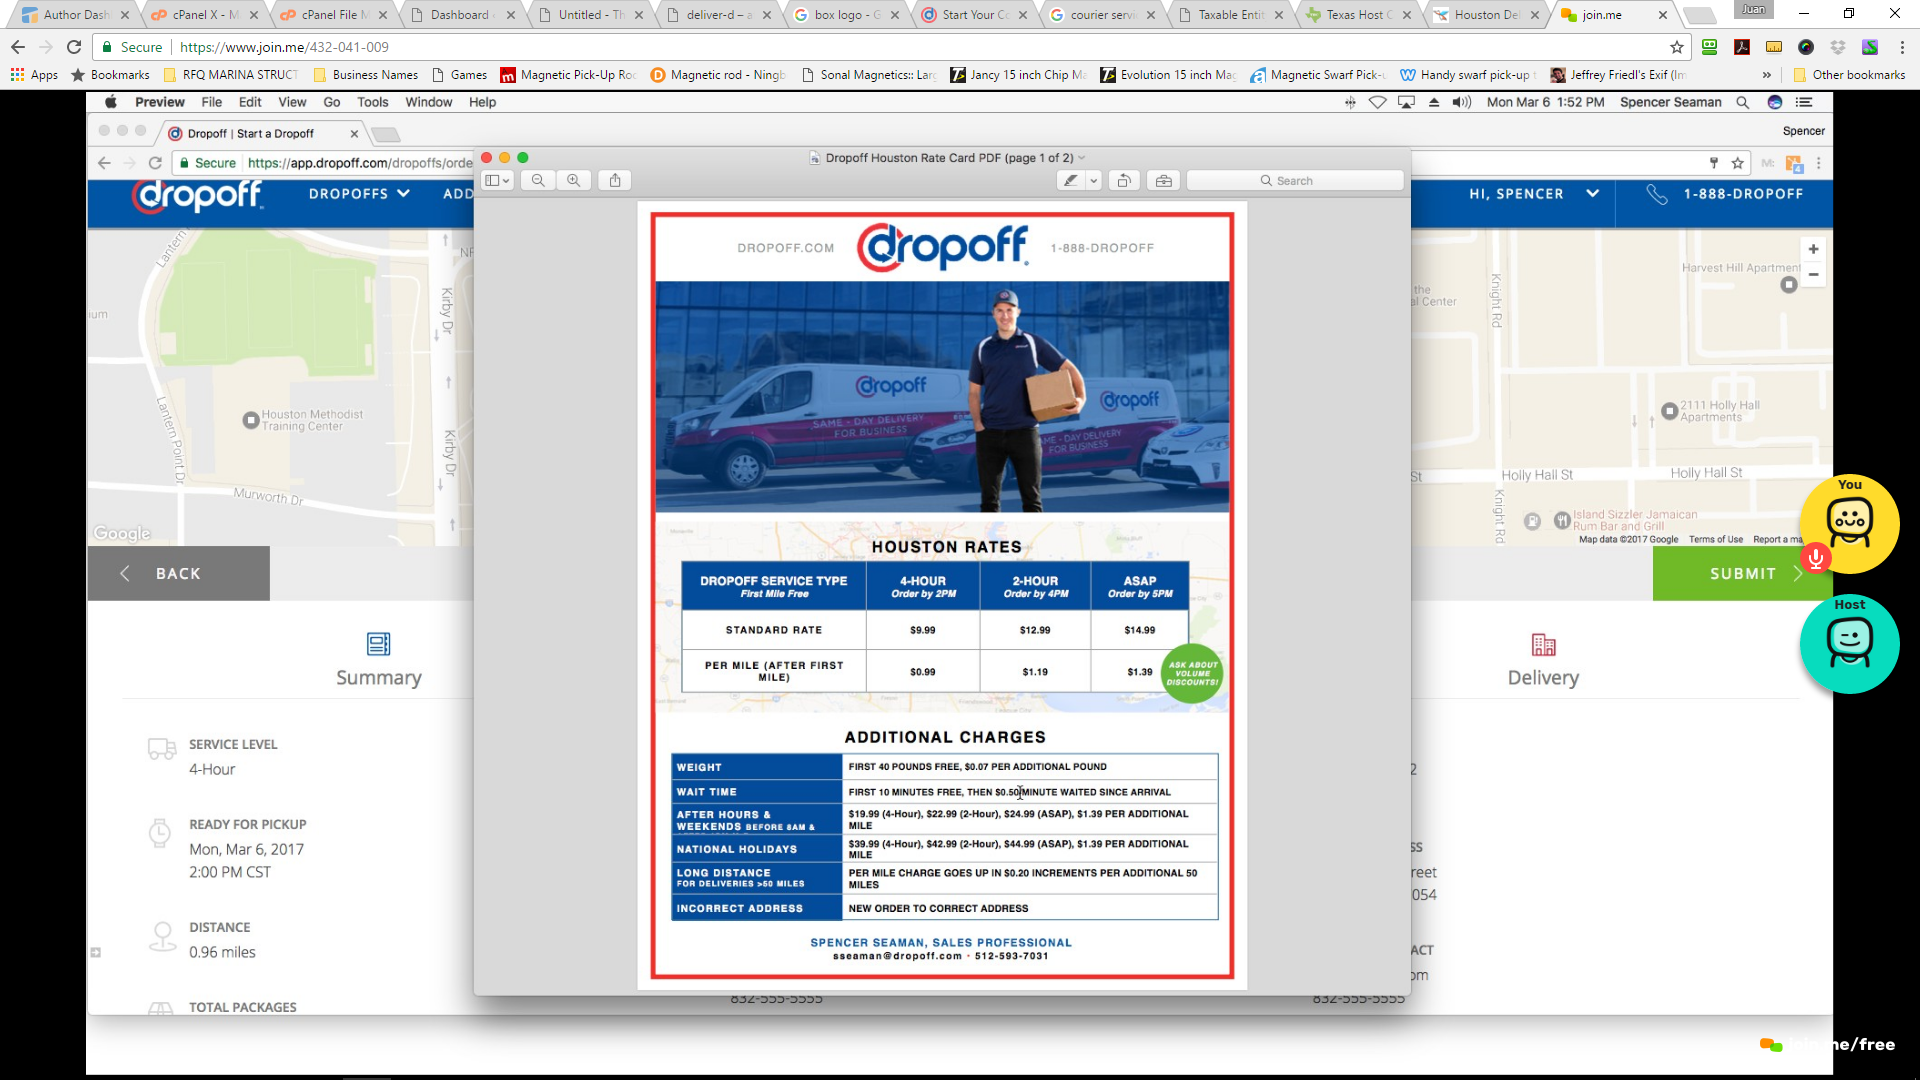This screenshot has width=1920, height=1080.
Task: Click the green SUBMIT button
Action: click(x=1742, y=573)
